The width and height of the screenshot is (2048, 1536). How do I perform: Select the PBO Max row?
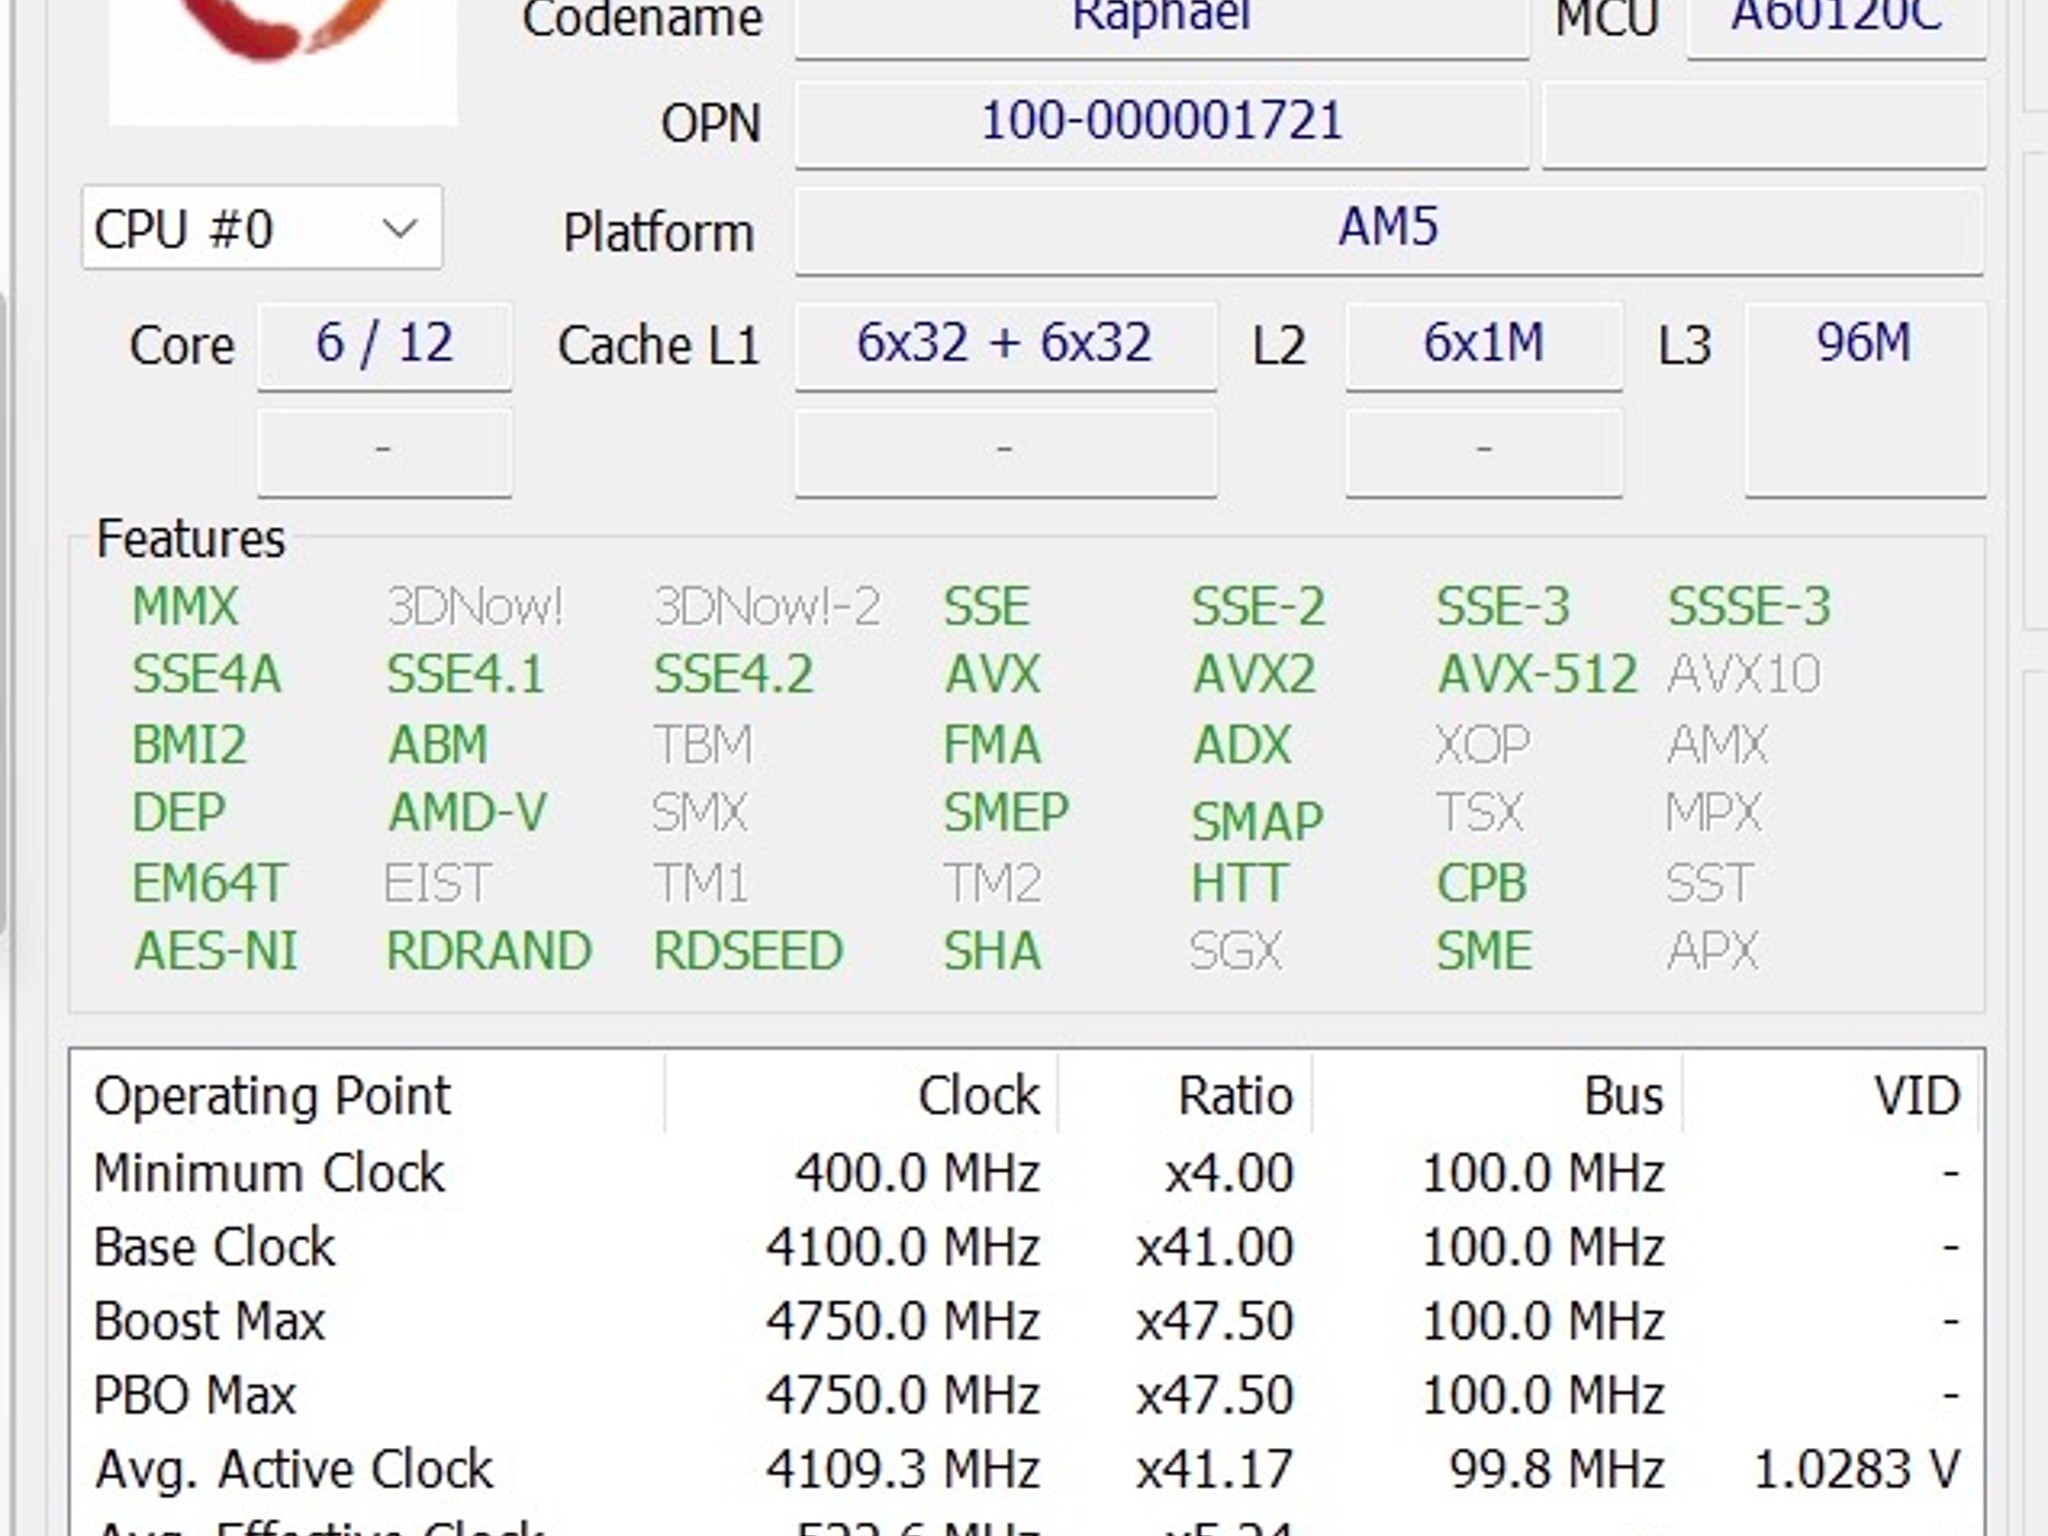pos(1026,1395)
